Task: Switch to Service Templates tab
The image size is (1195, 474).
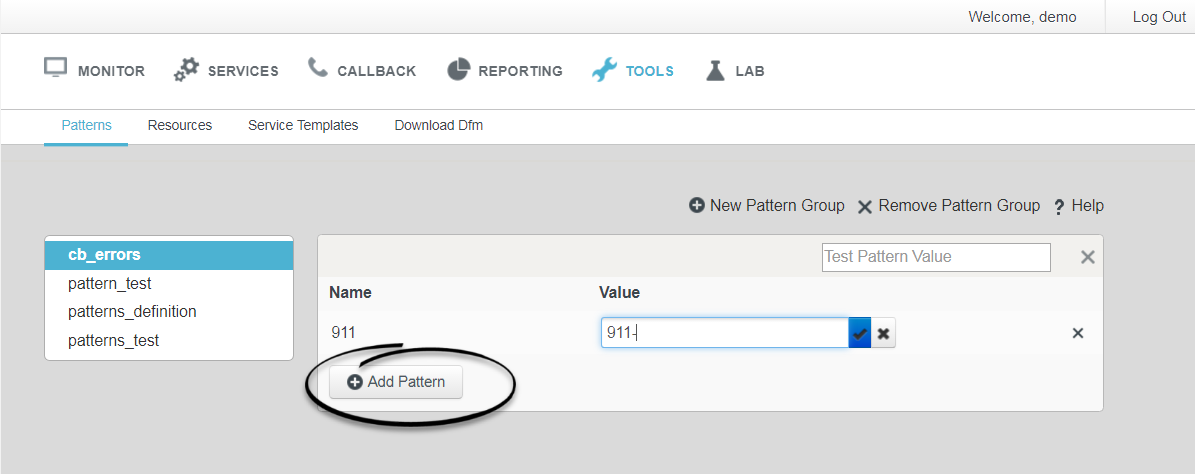Action: [x=303, y=125]
